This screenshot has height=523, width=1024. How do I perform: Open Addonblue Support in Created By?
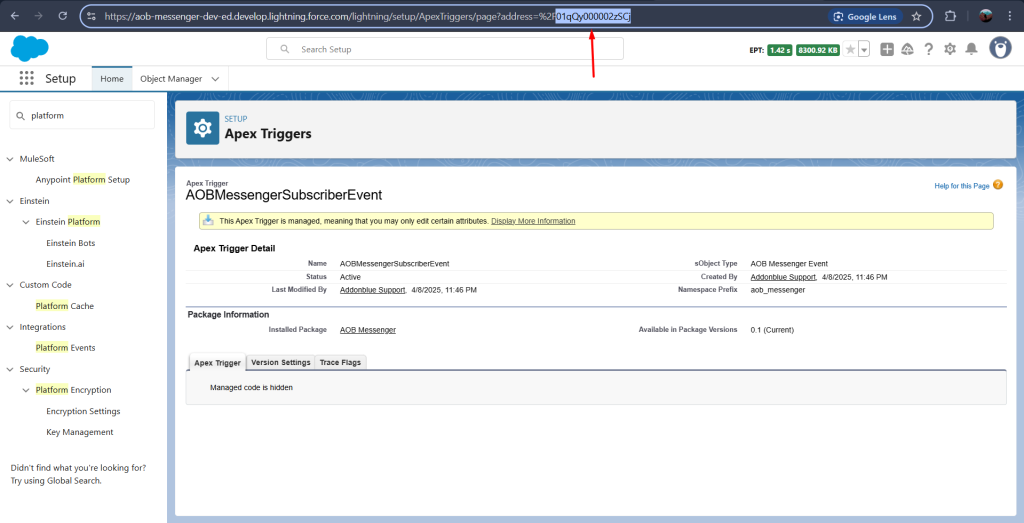click(783, 277)
